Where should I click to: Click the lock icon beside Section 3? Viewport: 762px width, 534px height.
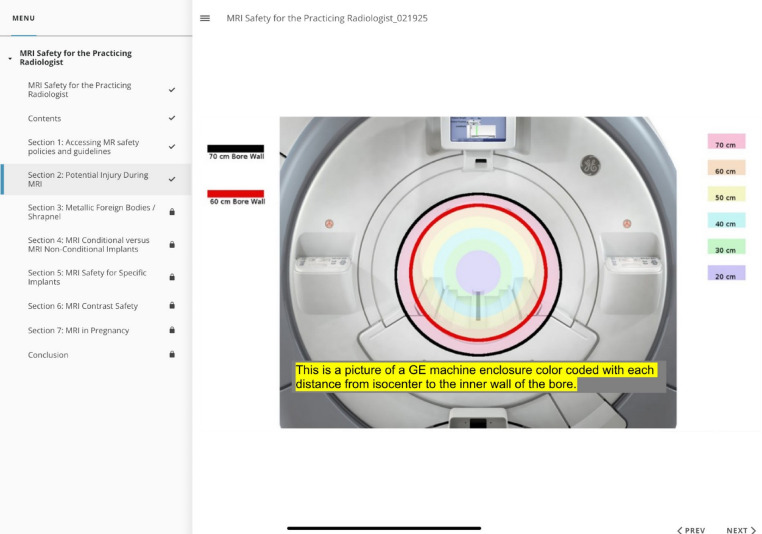pyautogui.click(x=172, y=212)
